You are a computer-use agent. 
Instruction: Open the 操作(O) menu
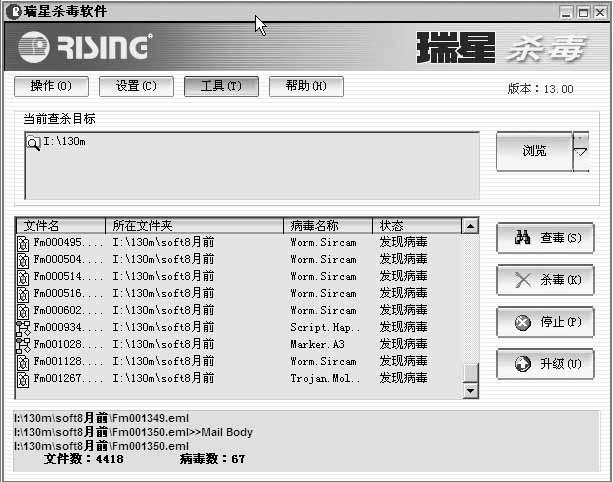[x=51, y=86]
